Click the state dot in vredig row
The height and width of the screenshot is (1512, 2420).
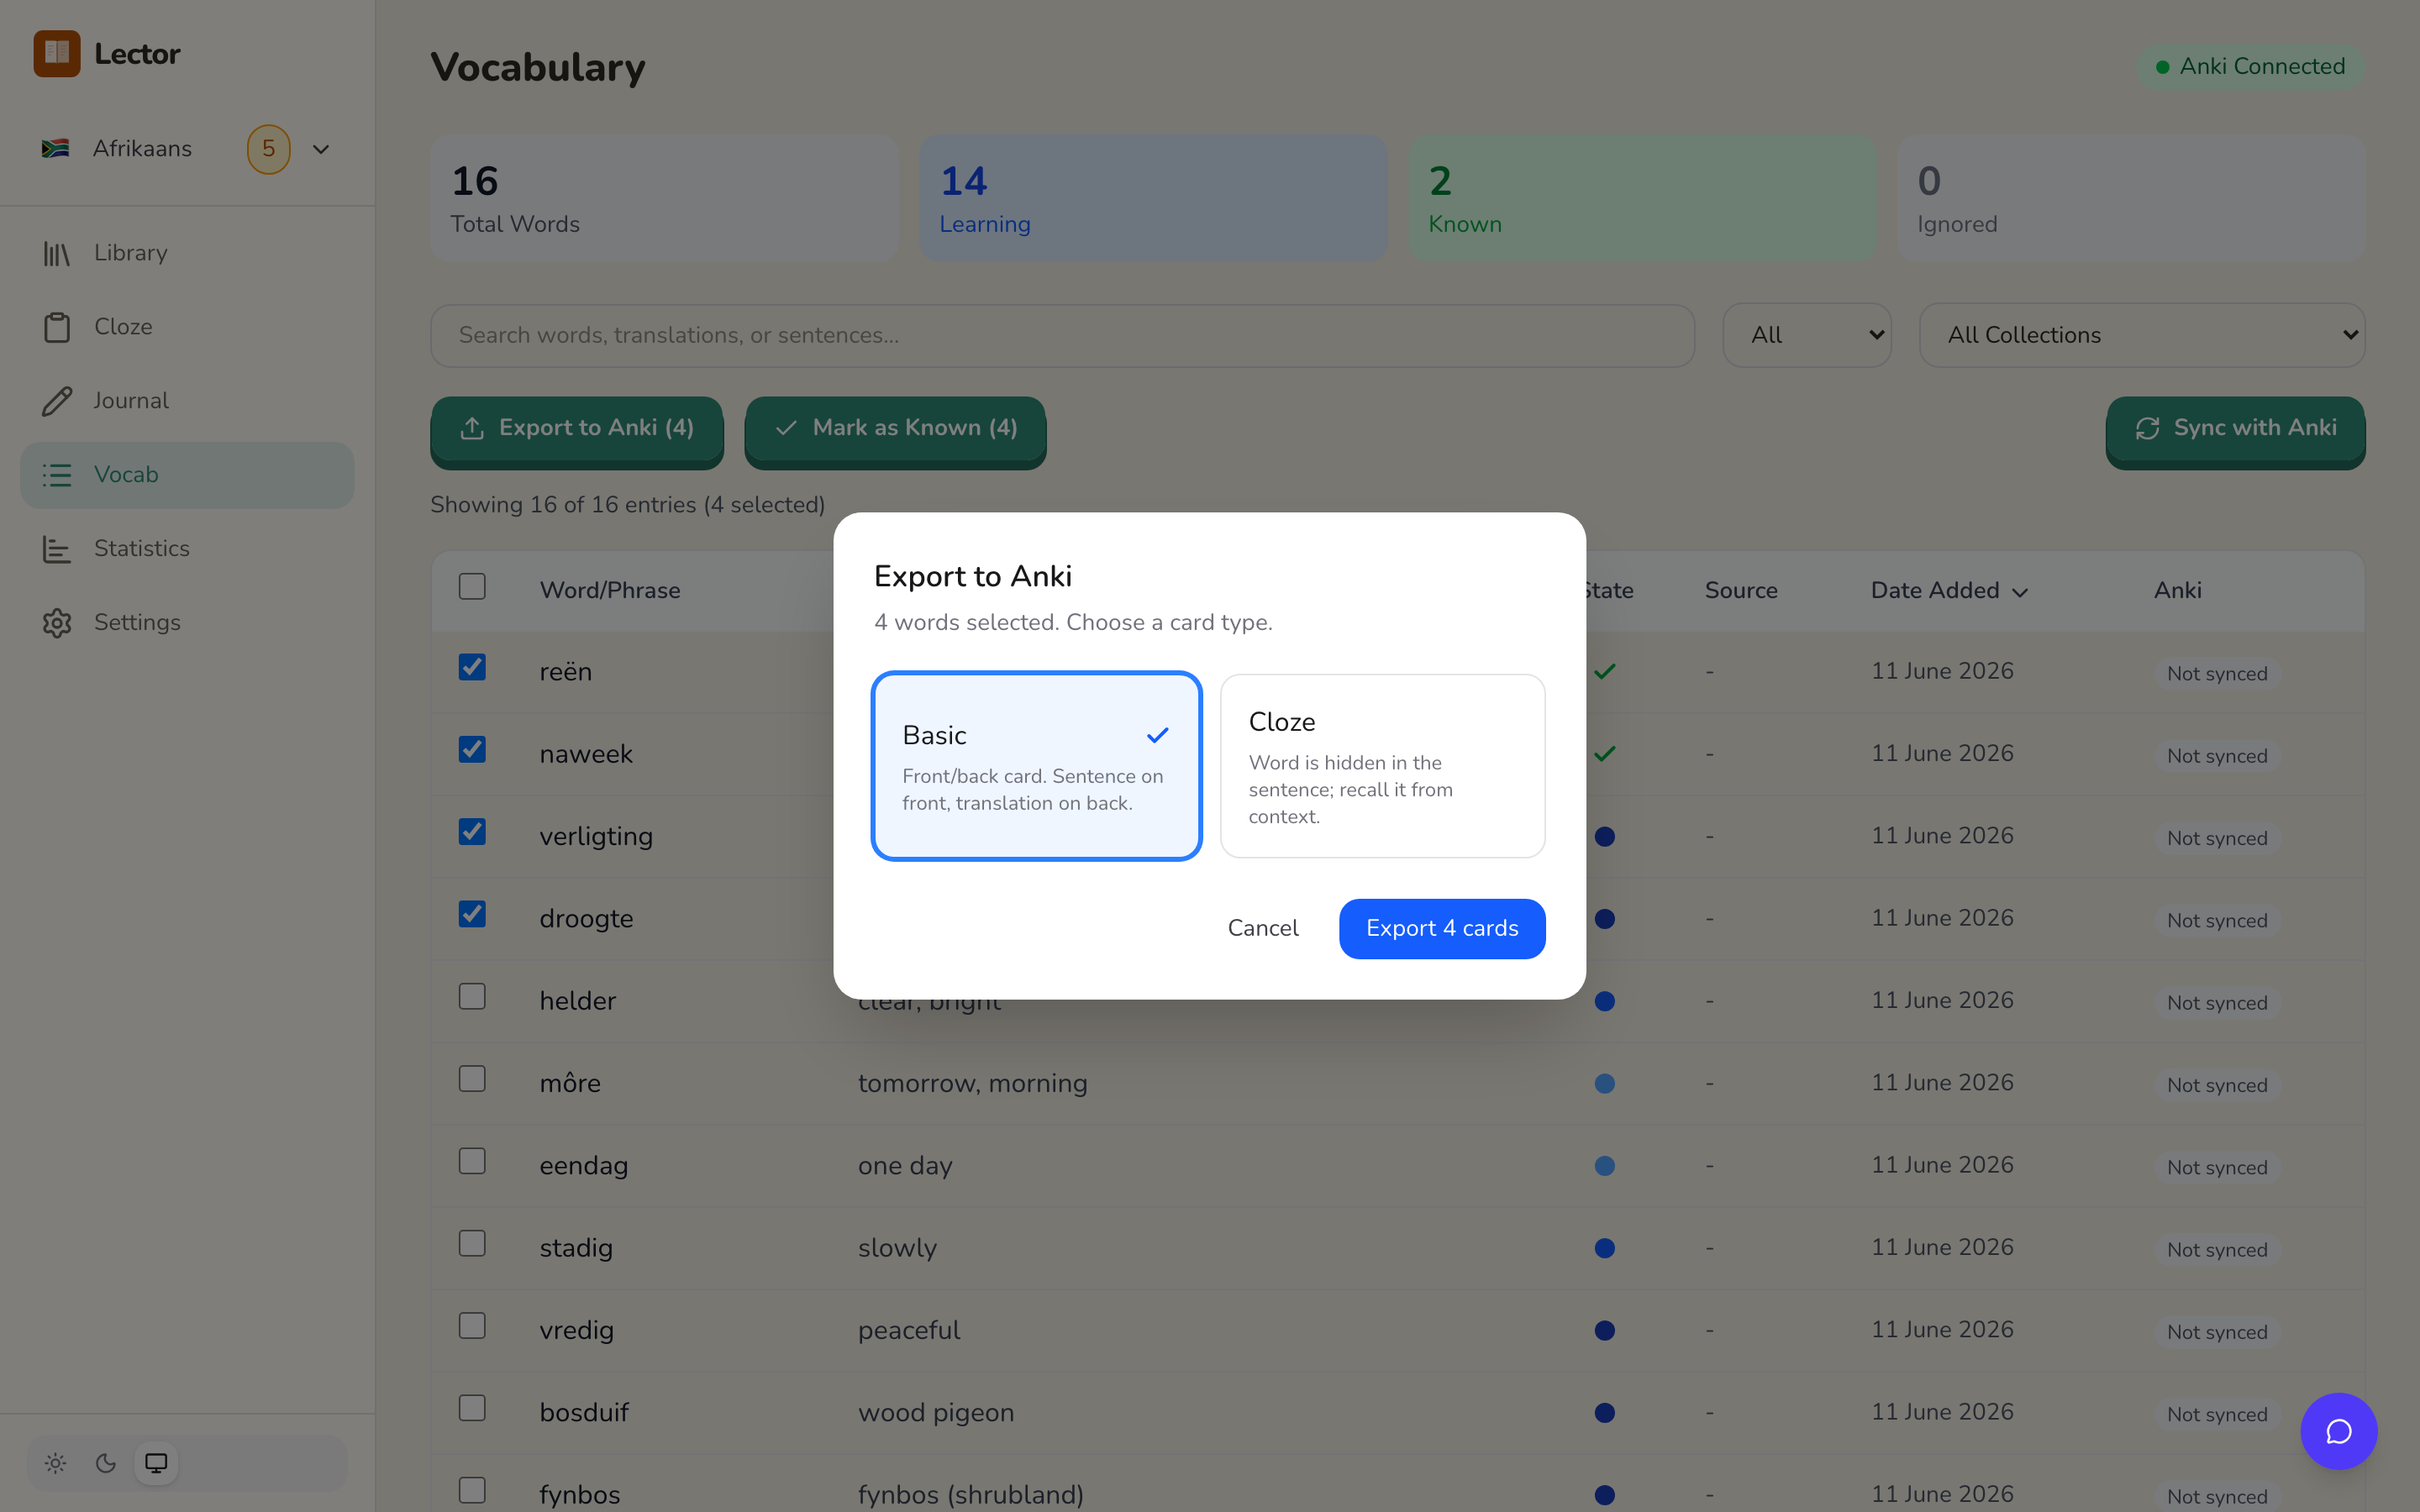point(1604,1330)
